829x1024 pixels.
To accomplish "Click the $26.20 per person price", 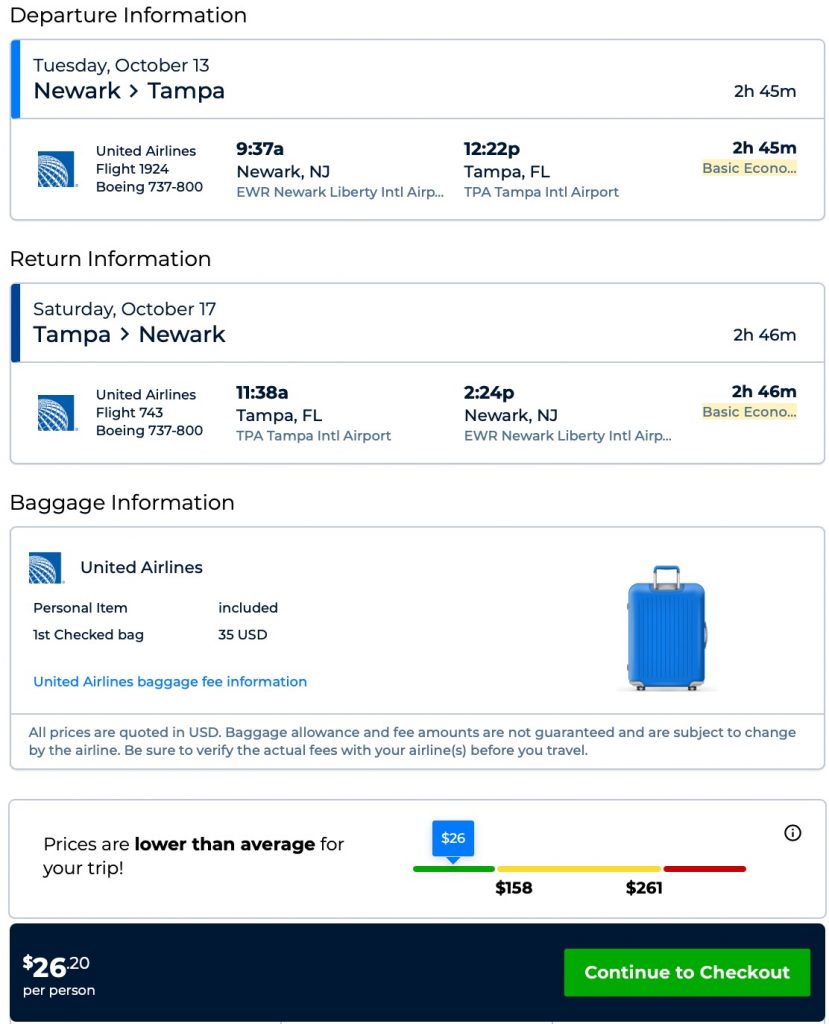I will [59, 972].
